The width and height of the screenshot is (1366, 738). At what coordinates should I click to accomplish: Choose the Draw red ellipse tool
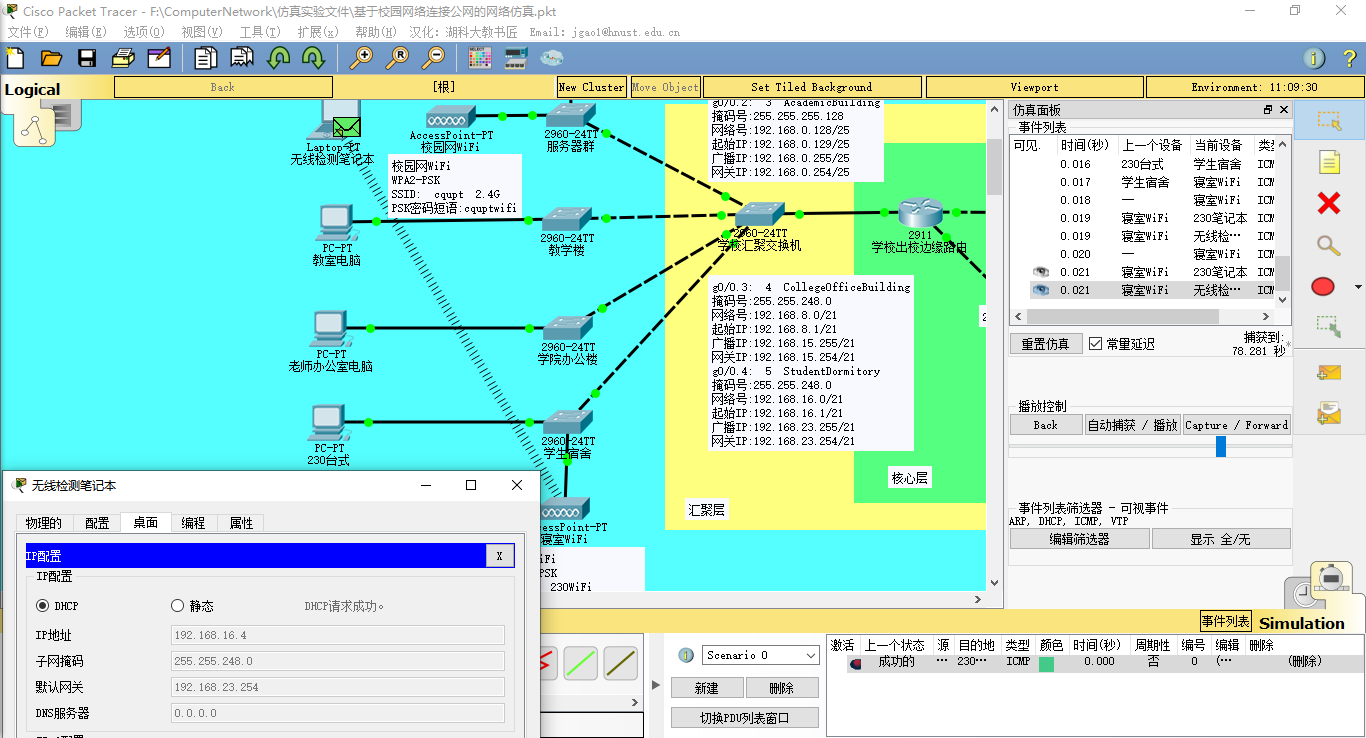[1323, 287]
